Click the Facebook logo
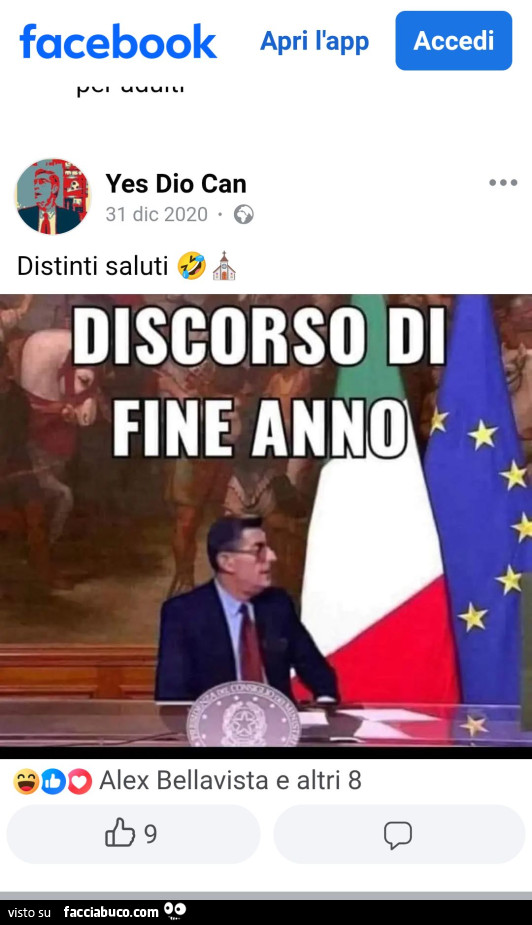Viewport: 532px width, 925px height. click(118, 41)
